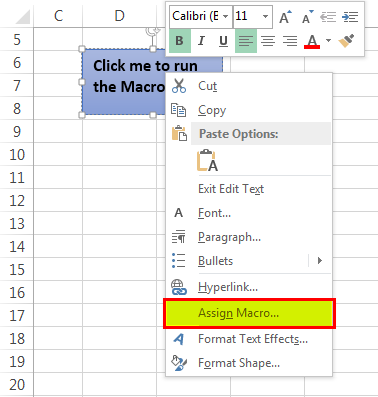378x397 pixels.
Task: Toggle Underline formatting in mini toolbar
Action: (223, 41)
